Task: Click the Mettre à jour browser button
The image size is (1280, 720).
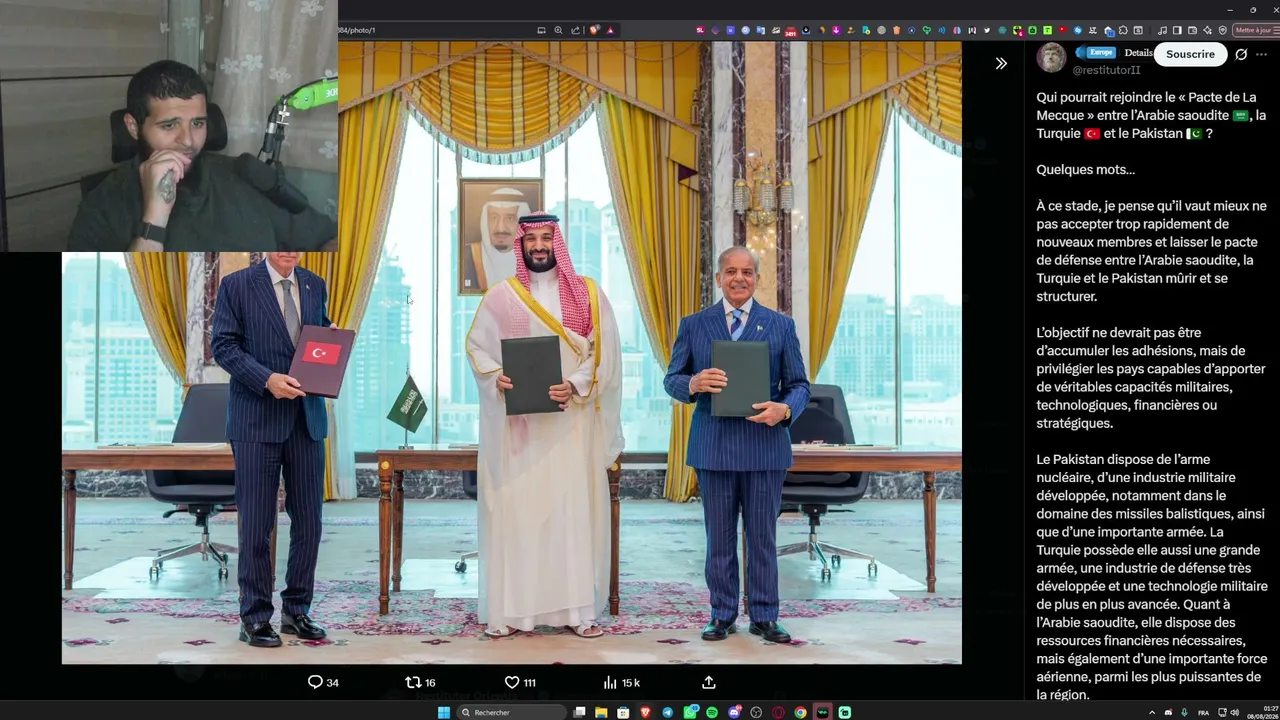Action: coord(1256,30)
